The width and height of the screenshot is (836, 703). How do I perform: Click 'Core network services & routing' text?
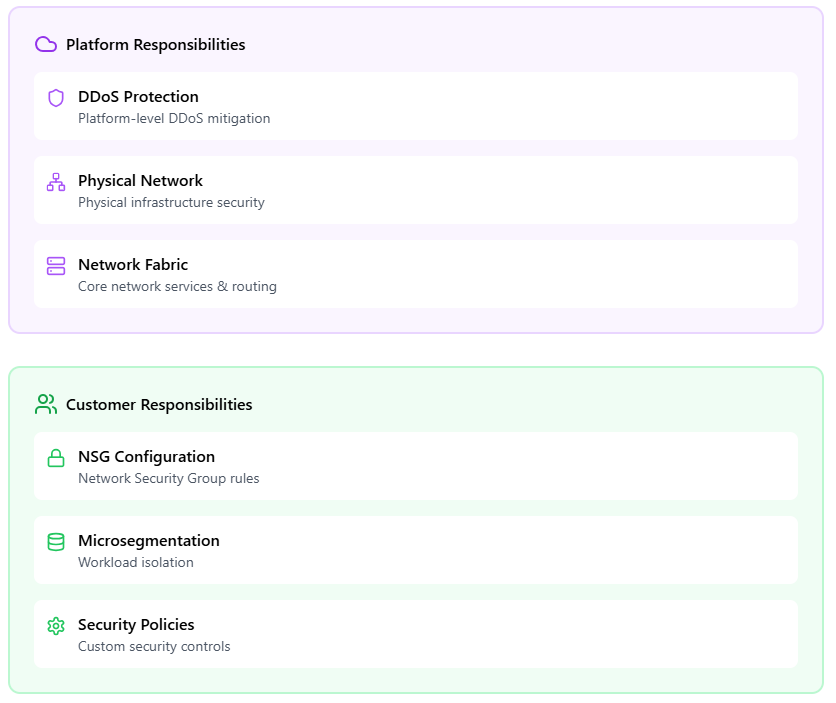pos(177,286)
